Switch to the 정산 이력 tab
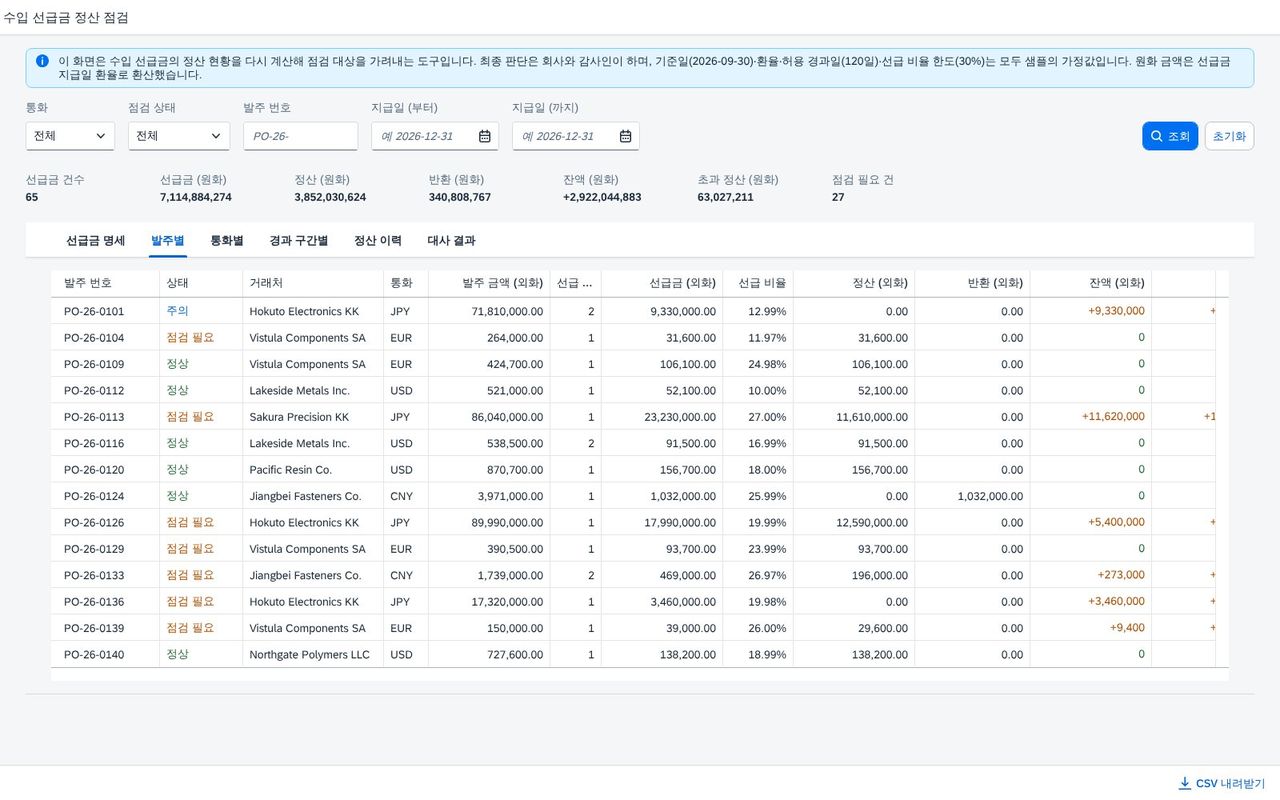This screenshot has height=800, width=1280. point(378,241)
